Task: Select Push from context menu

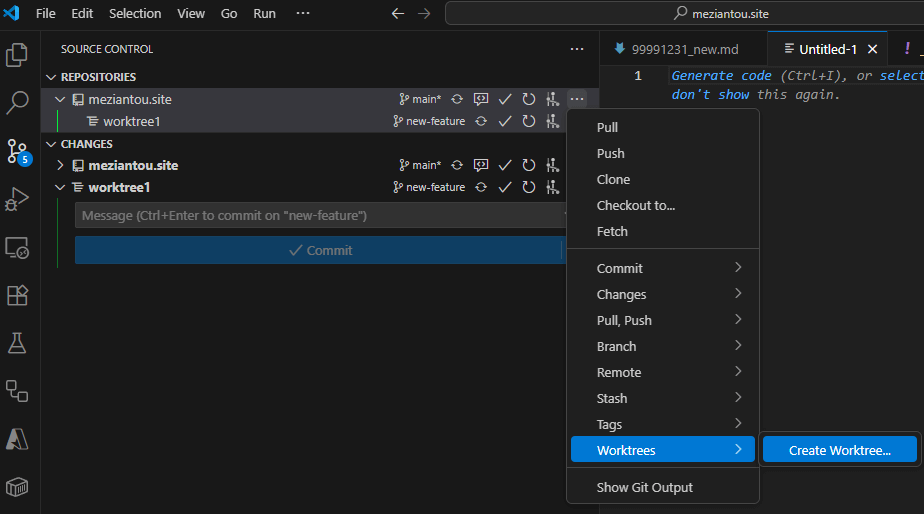Action: click(x=663, y=153)
